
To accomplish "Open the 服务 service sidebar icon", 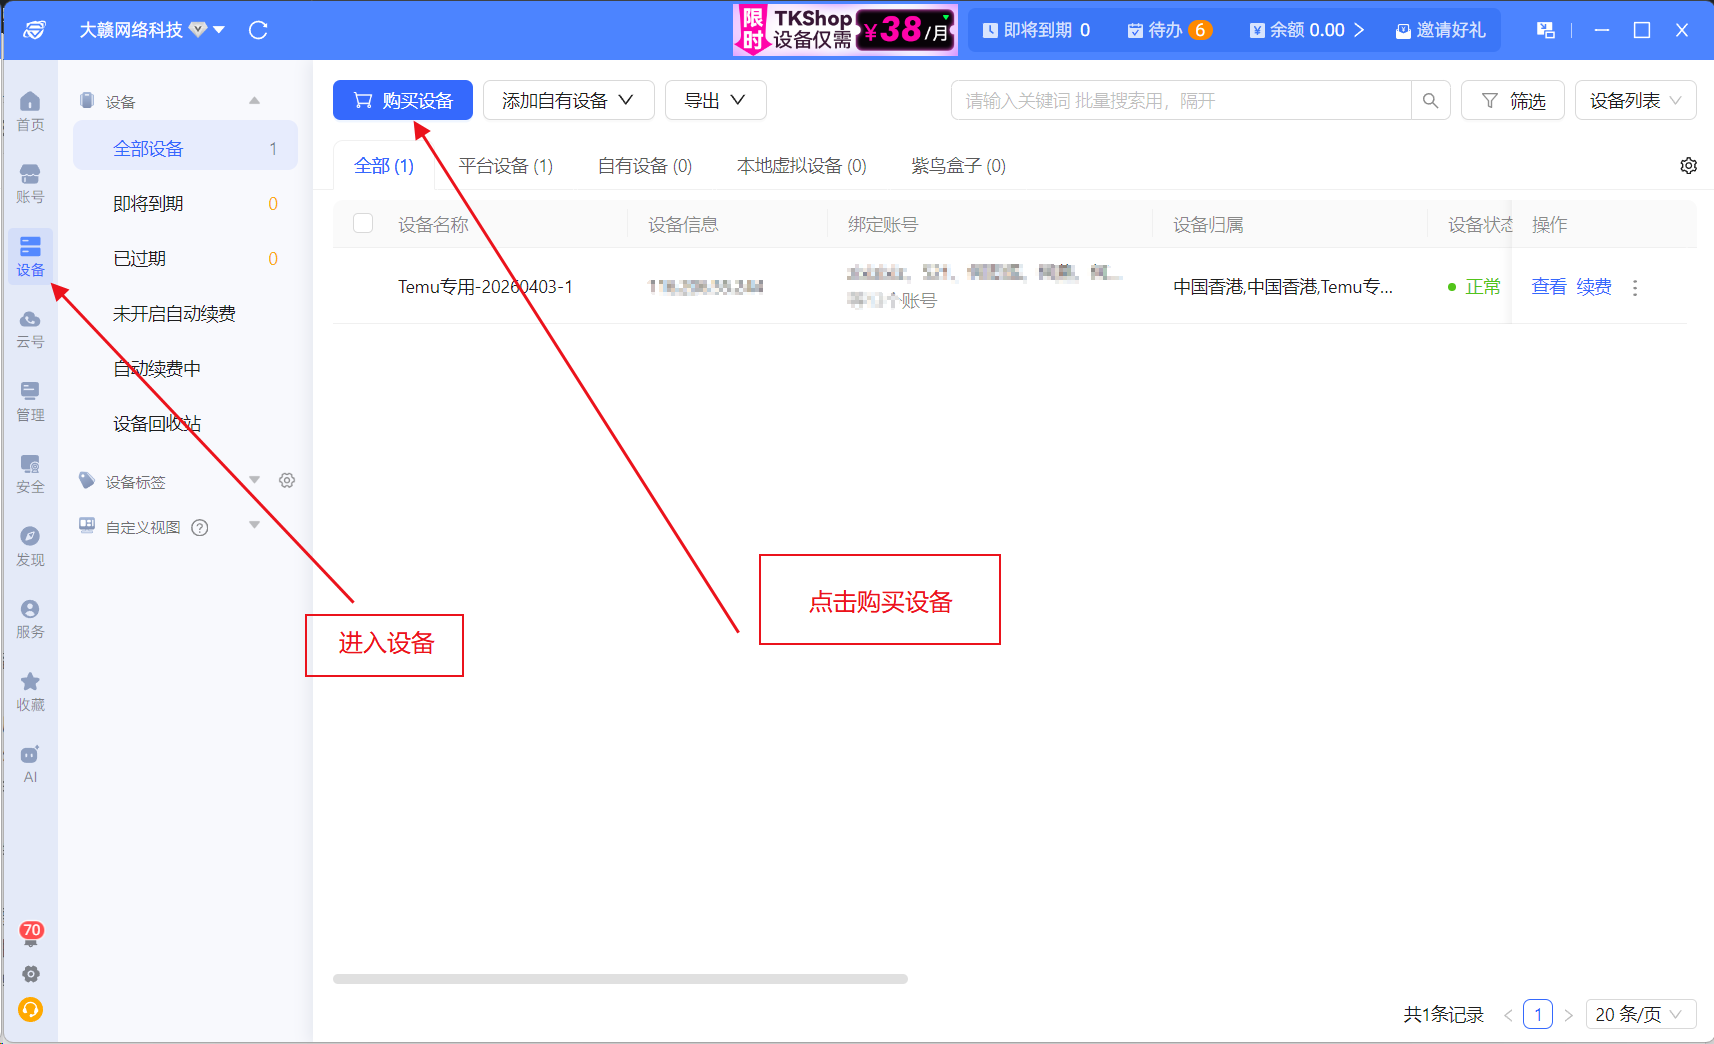I will pos(30,619).
